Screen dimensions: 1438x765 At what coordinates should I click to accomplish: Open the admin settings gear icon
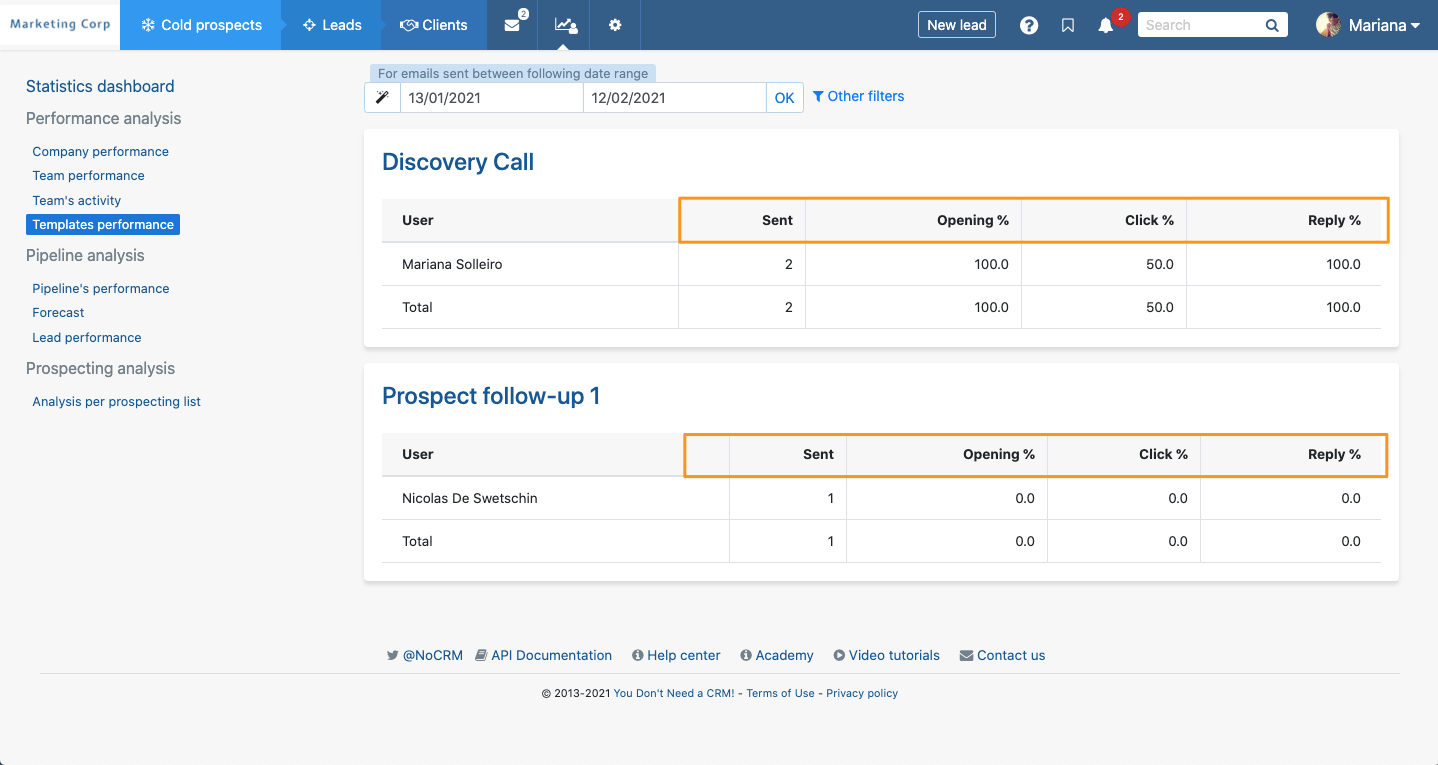coord(615,25)
